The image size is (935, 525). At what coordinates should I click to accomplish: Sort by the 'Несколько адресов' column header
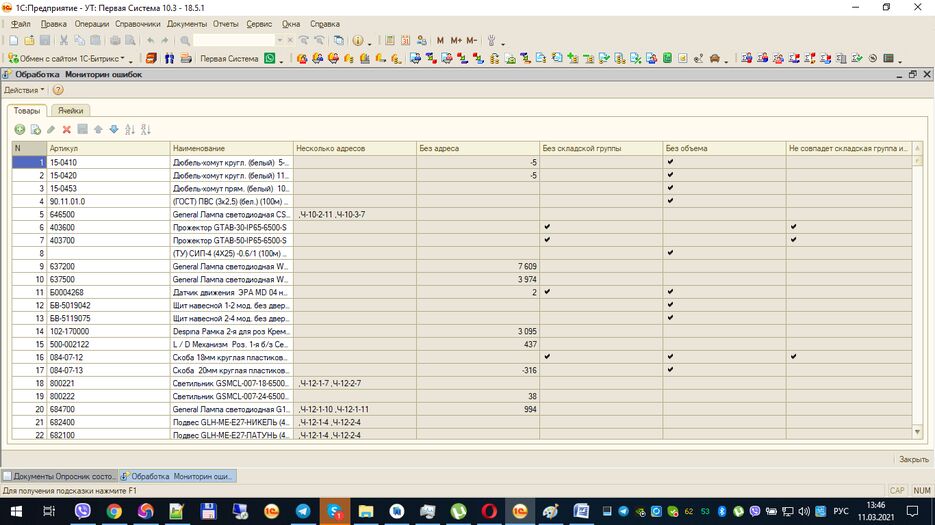tap(354, 148)
